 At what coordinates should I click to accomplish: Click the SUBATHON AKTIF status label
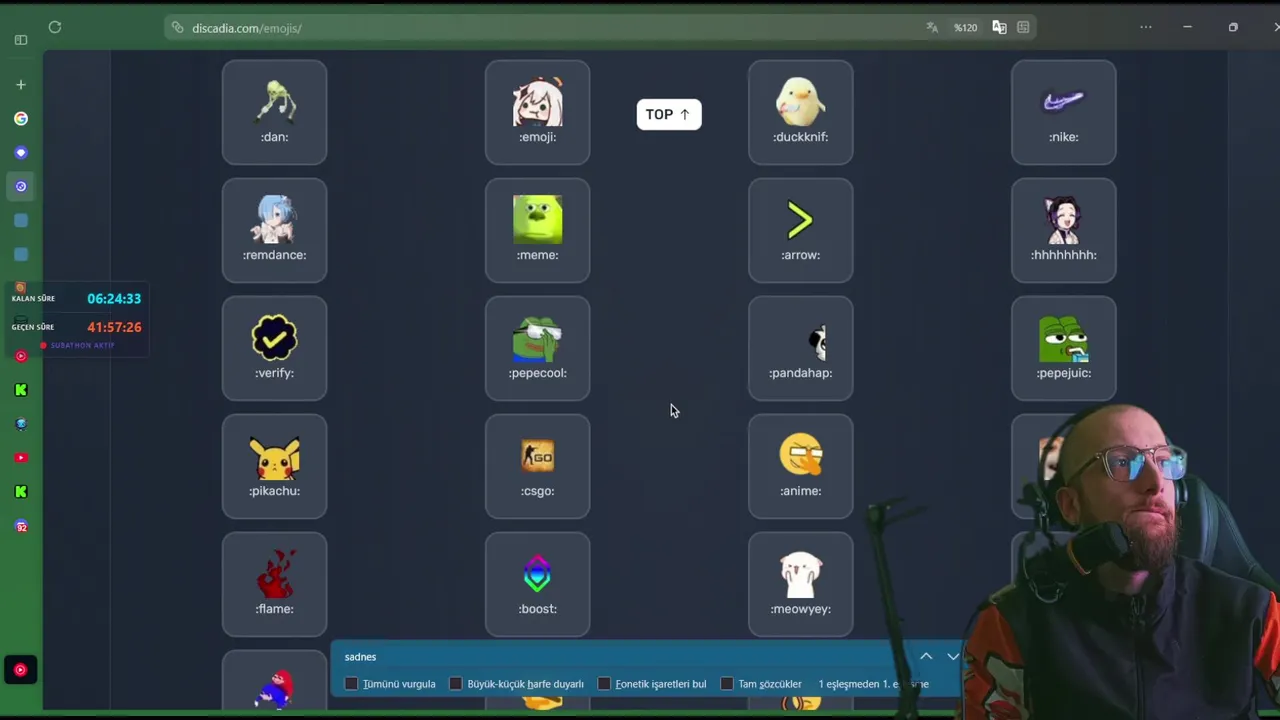[x=78, y=345]
